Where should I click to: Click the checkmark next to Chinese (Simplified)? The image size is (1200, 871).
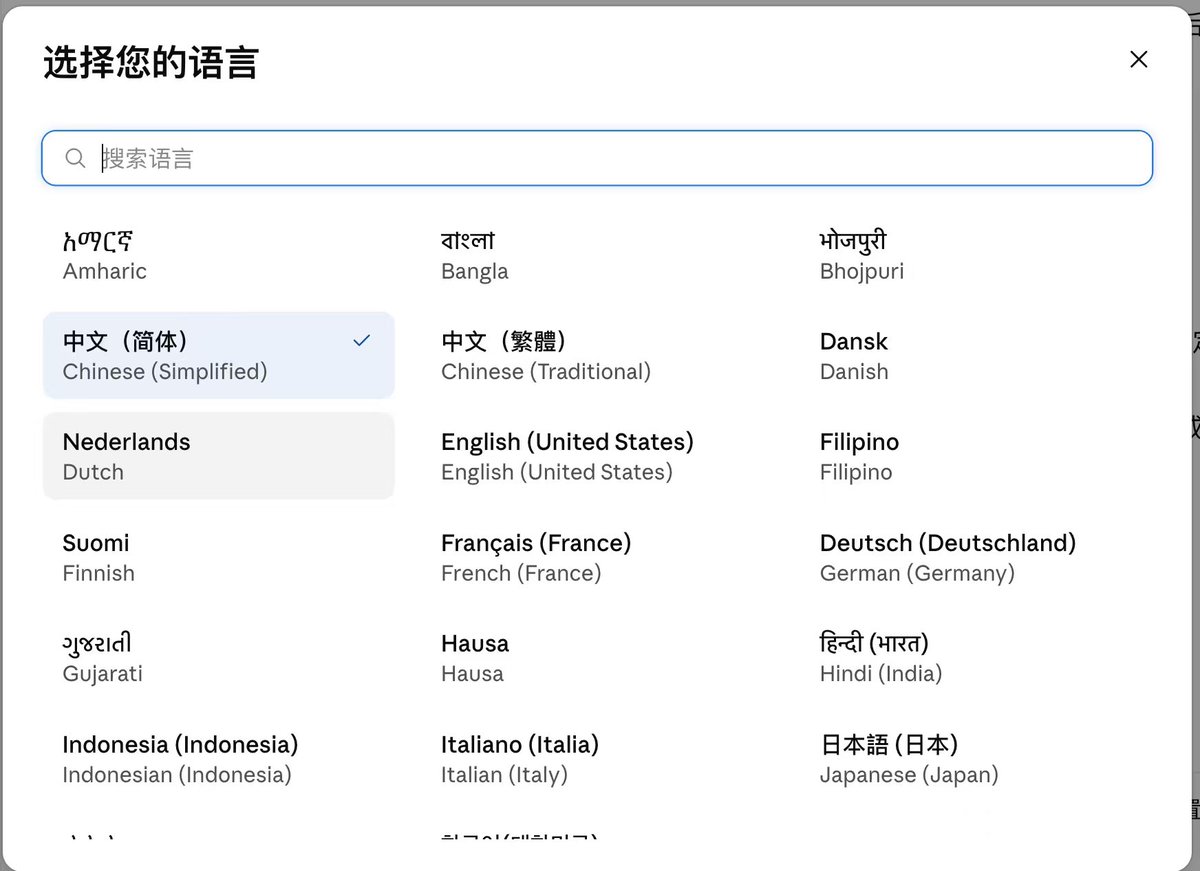pos(362,341)
